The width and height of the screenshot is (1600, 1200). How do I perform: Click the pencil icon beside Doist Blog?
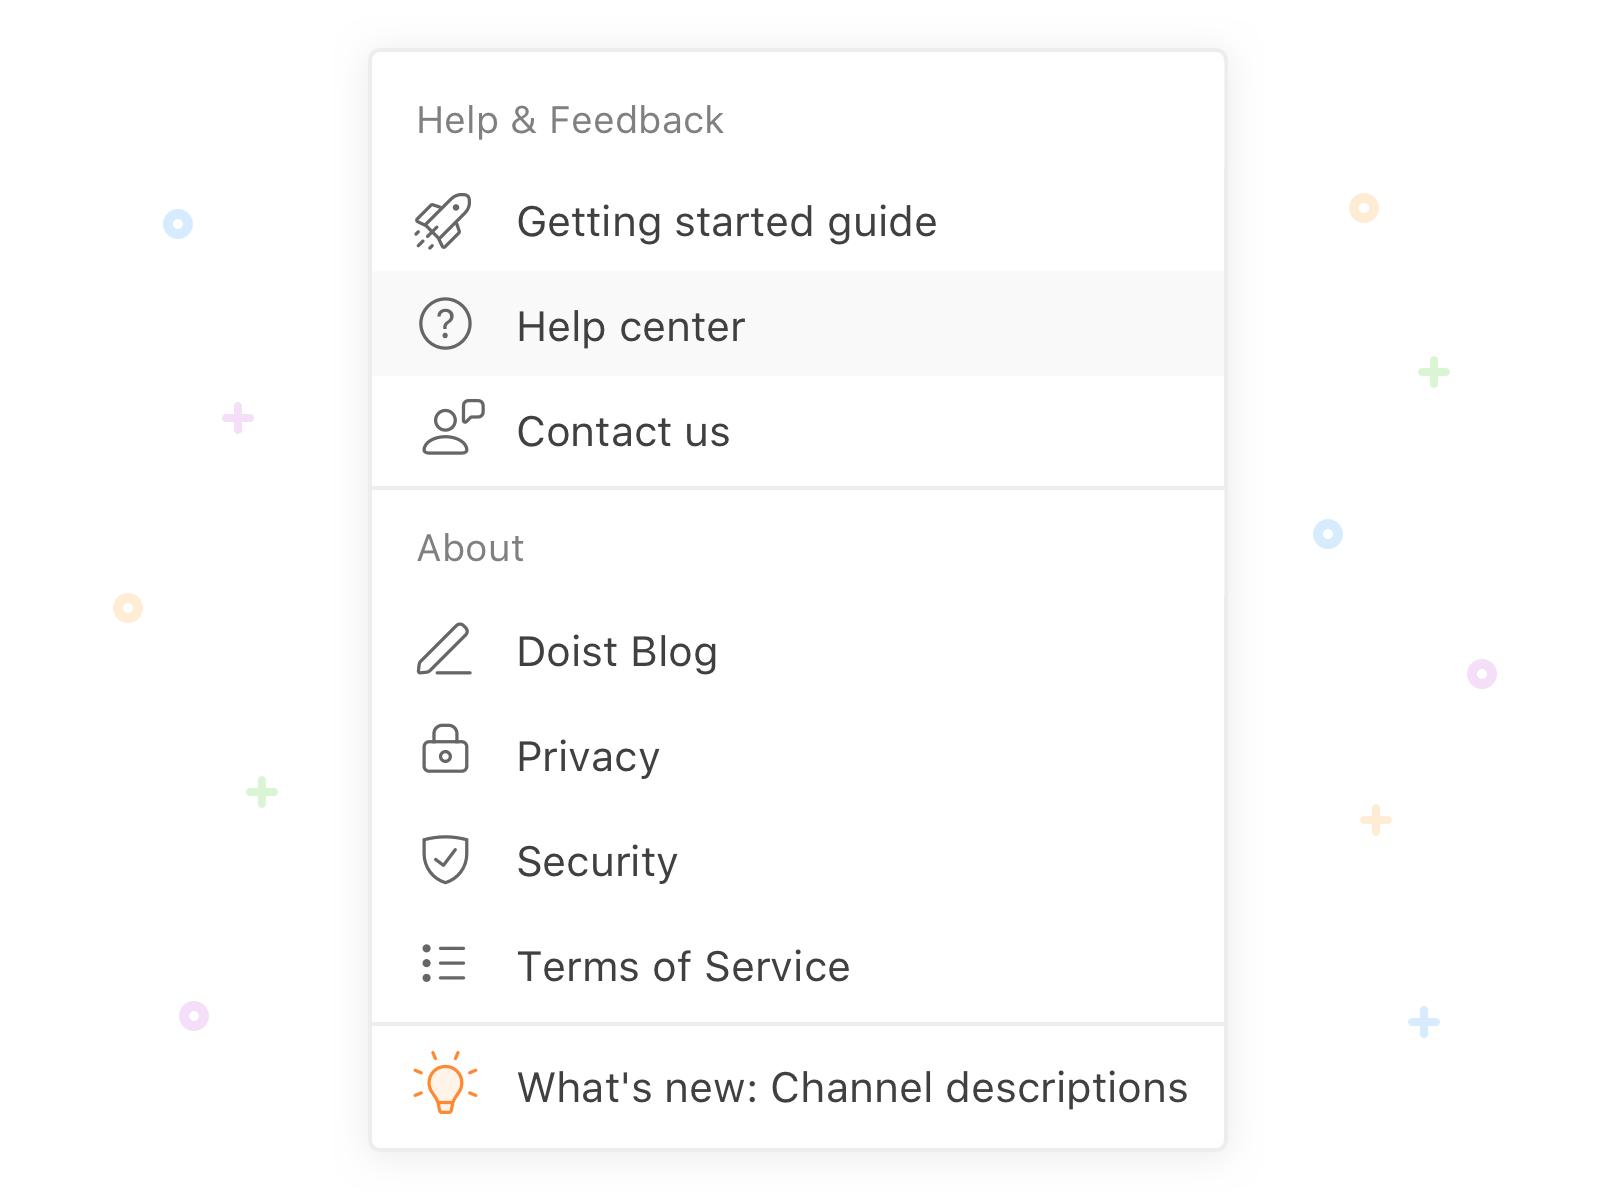click(444, 649)
